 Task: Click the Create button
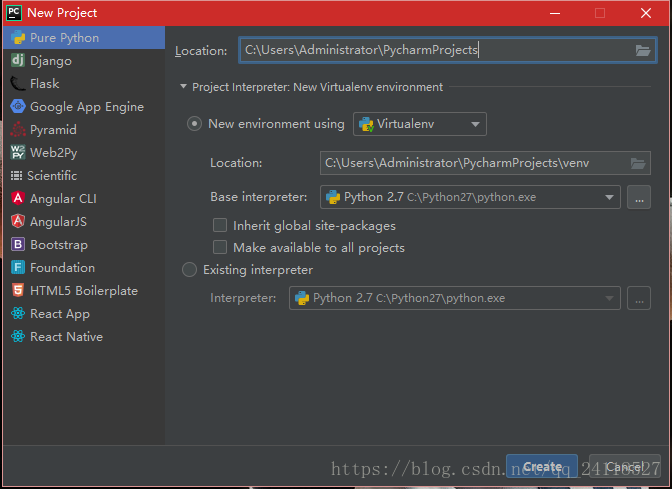[x=542, y=467]
